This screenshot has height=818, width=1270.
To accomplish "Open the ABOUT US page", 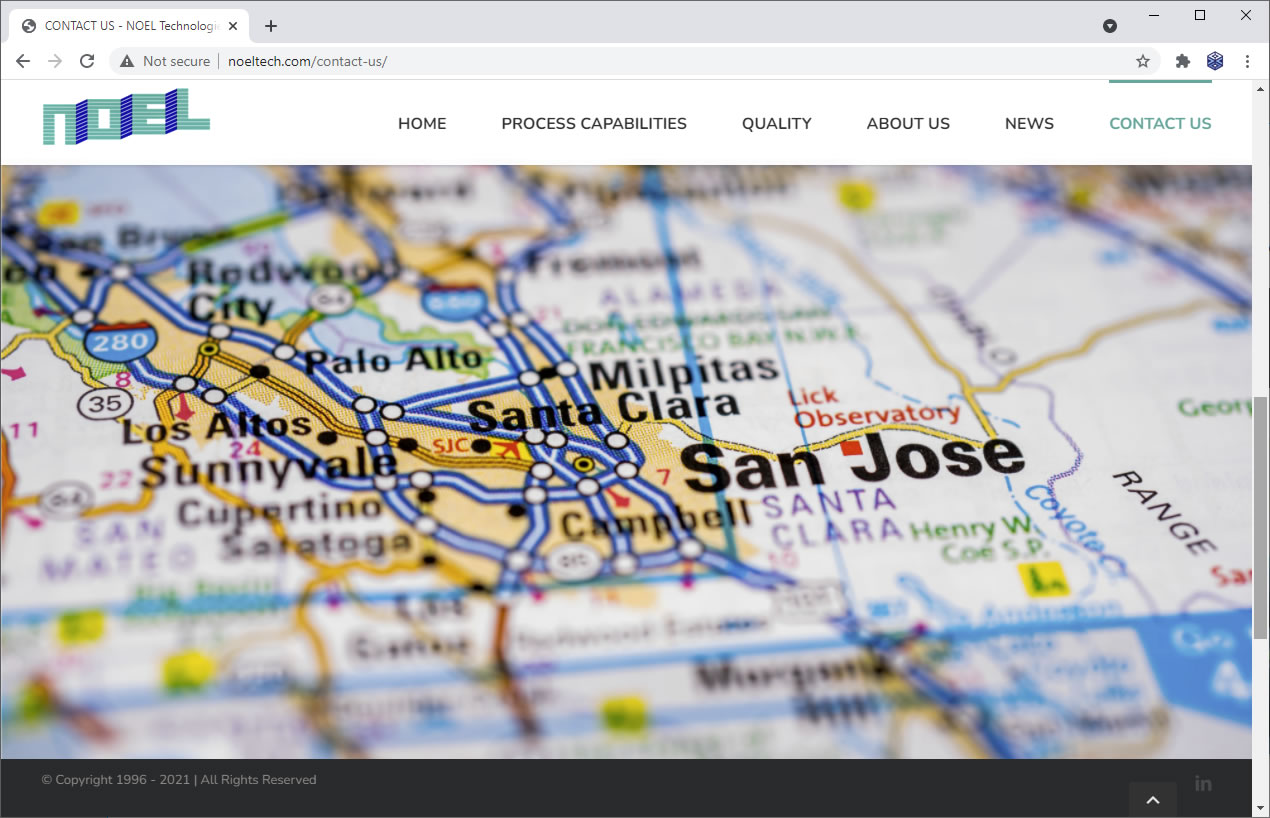I will click(x=908, y=124).
